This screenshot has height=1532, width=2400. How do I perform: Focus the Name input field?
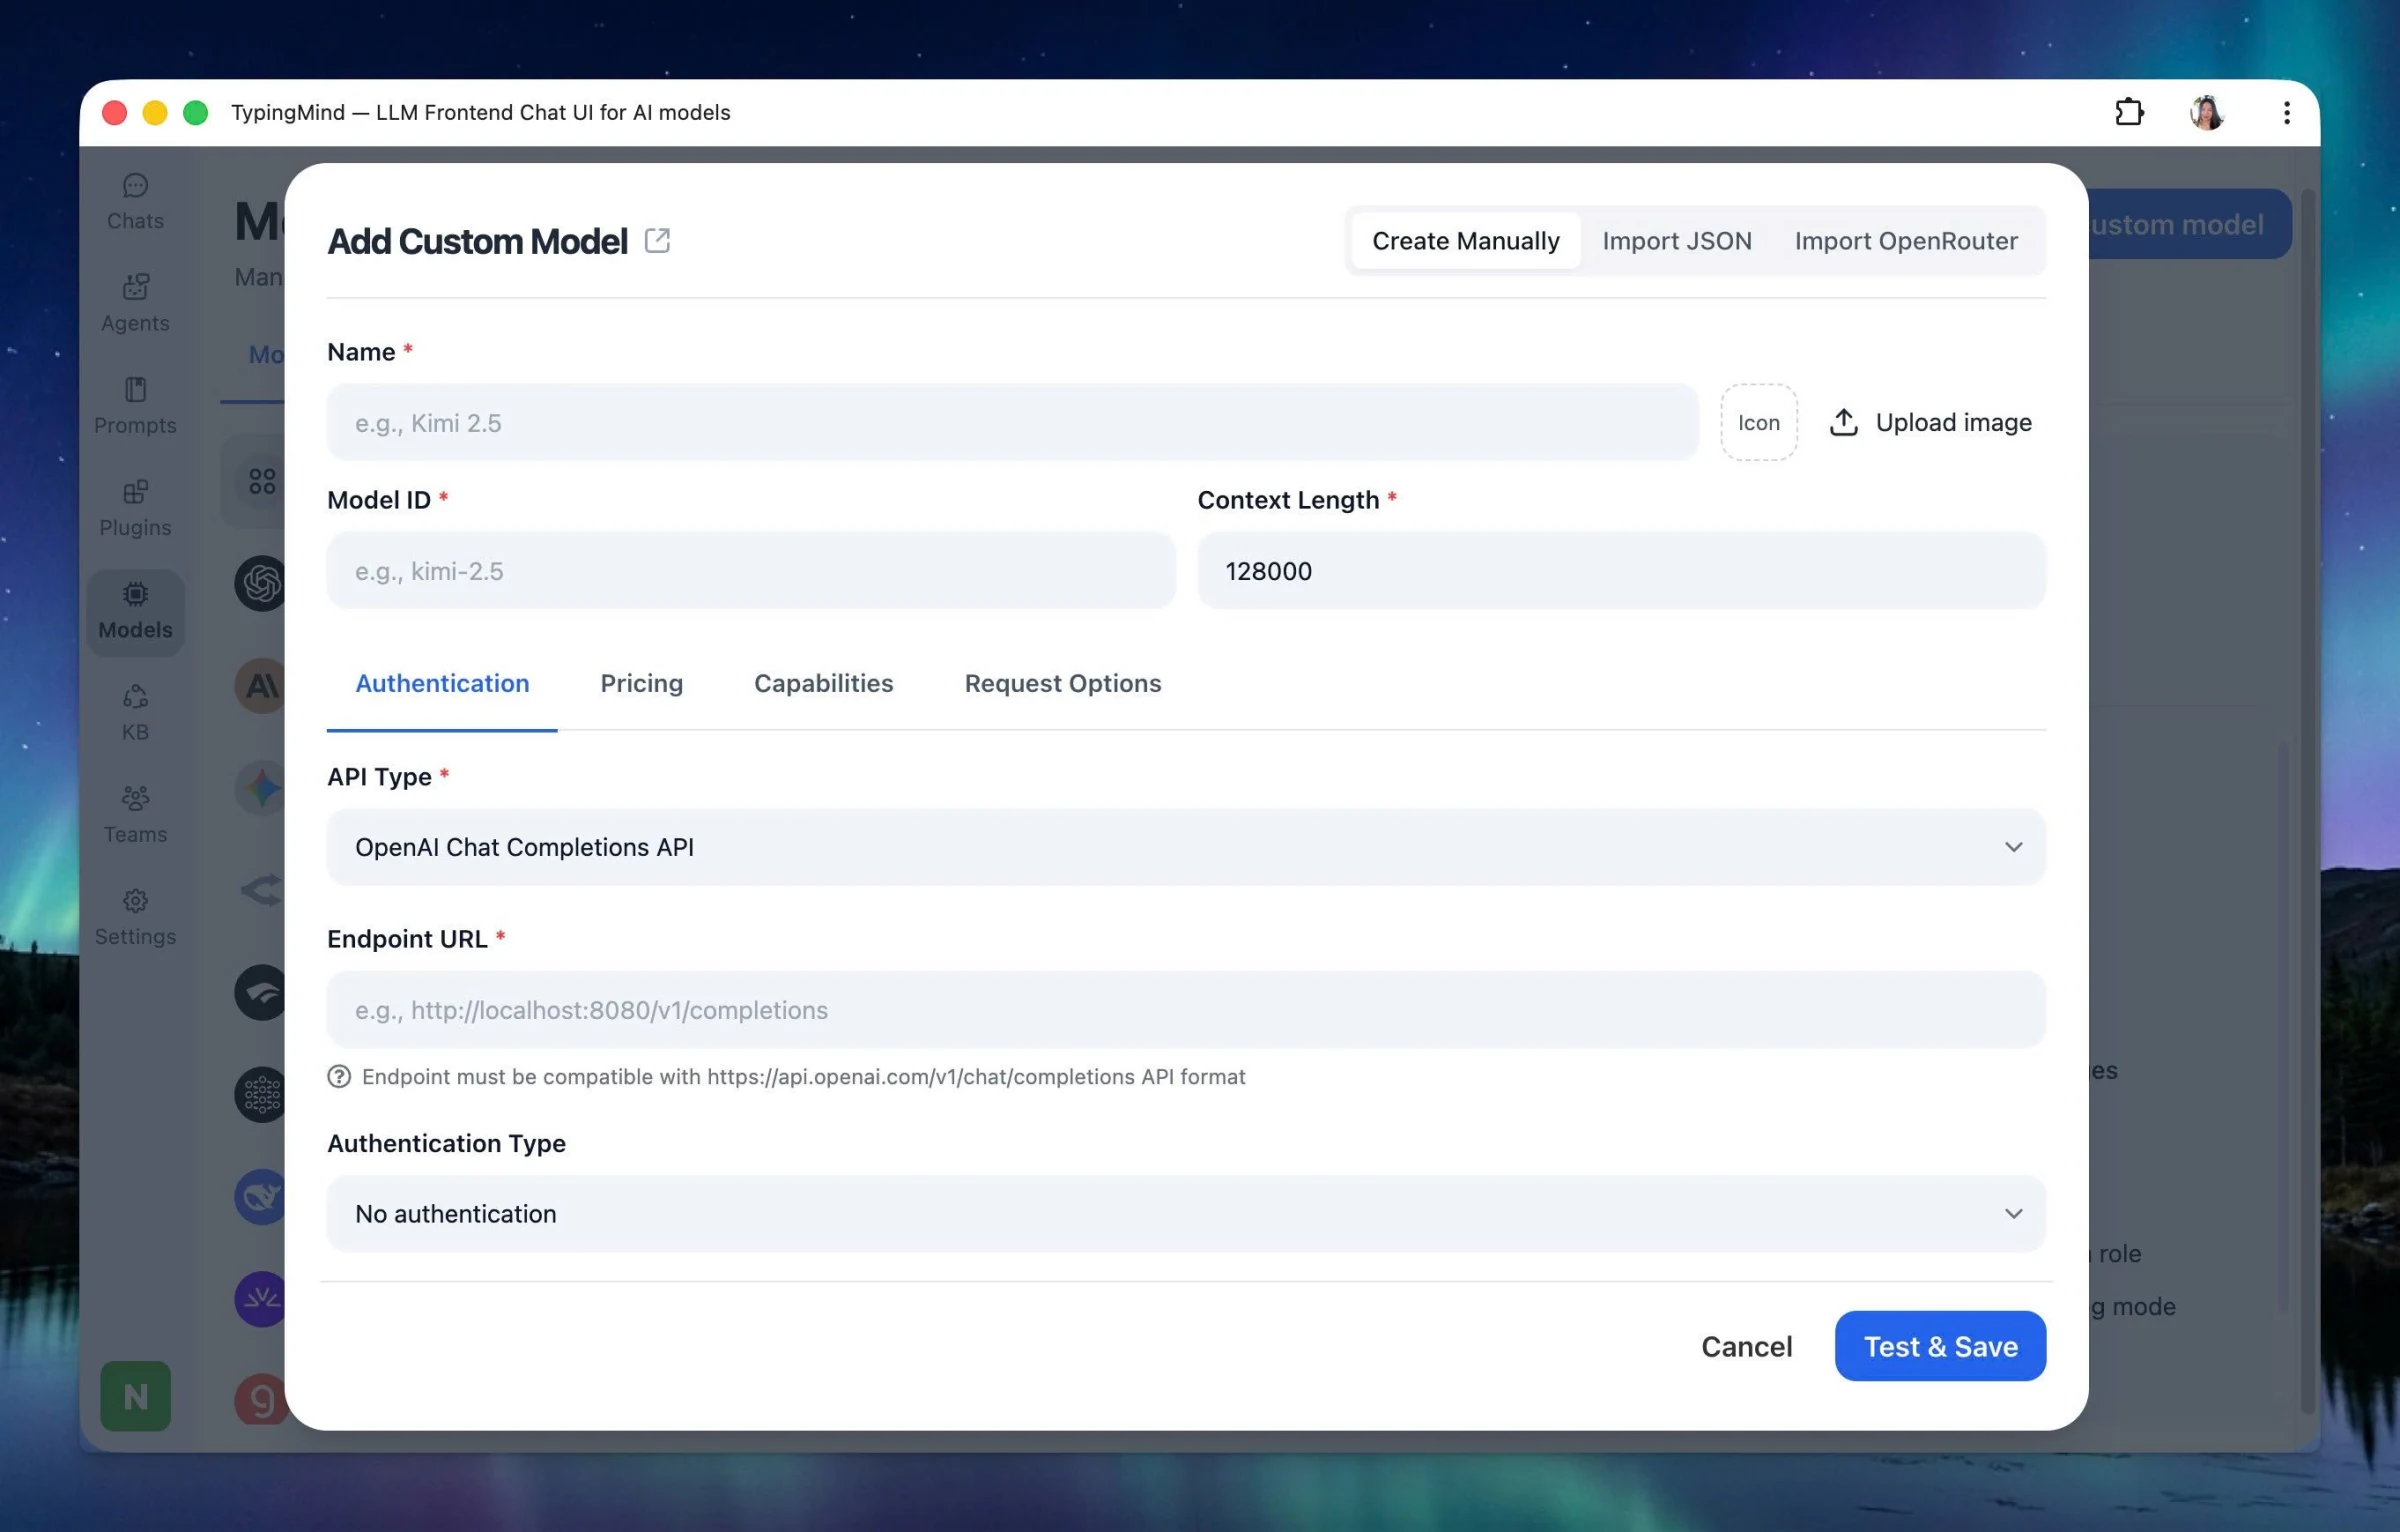1012,422
